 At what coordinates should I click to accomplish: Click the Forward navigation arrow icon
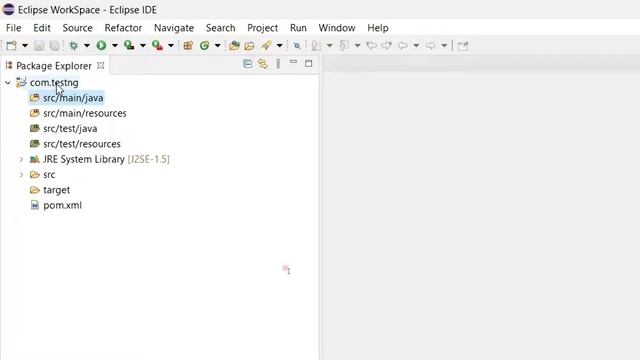(431, 46)
